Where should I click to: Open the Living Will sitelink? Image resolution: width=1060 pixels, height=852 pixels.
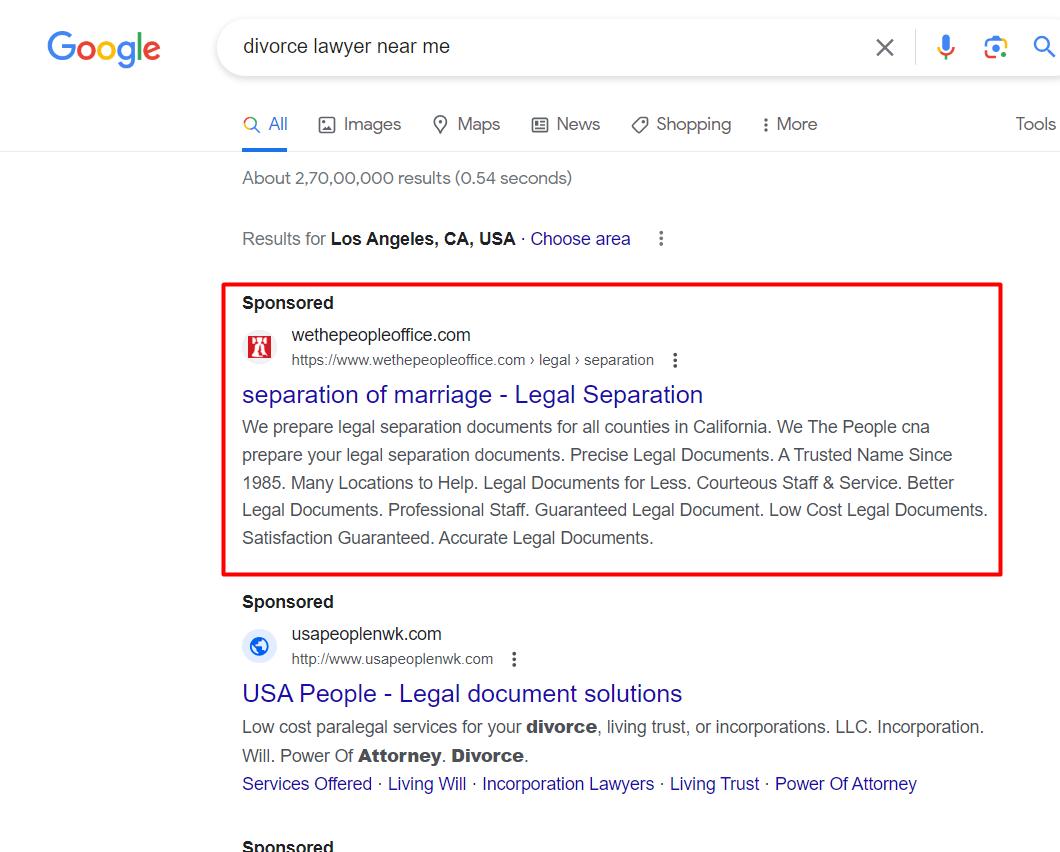point(427,784)
